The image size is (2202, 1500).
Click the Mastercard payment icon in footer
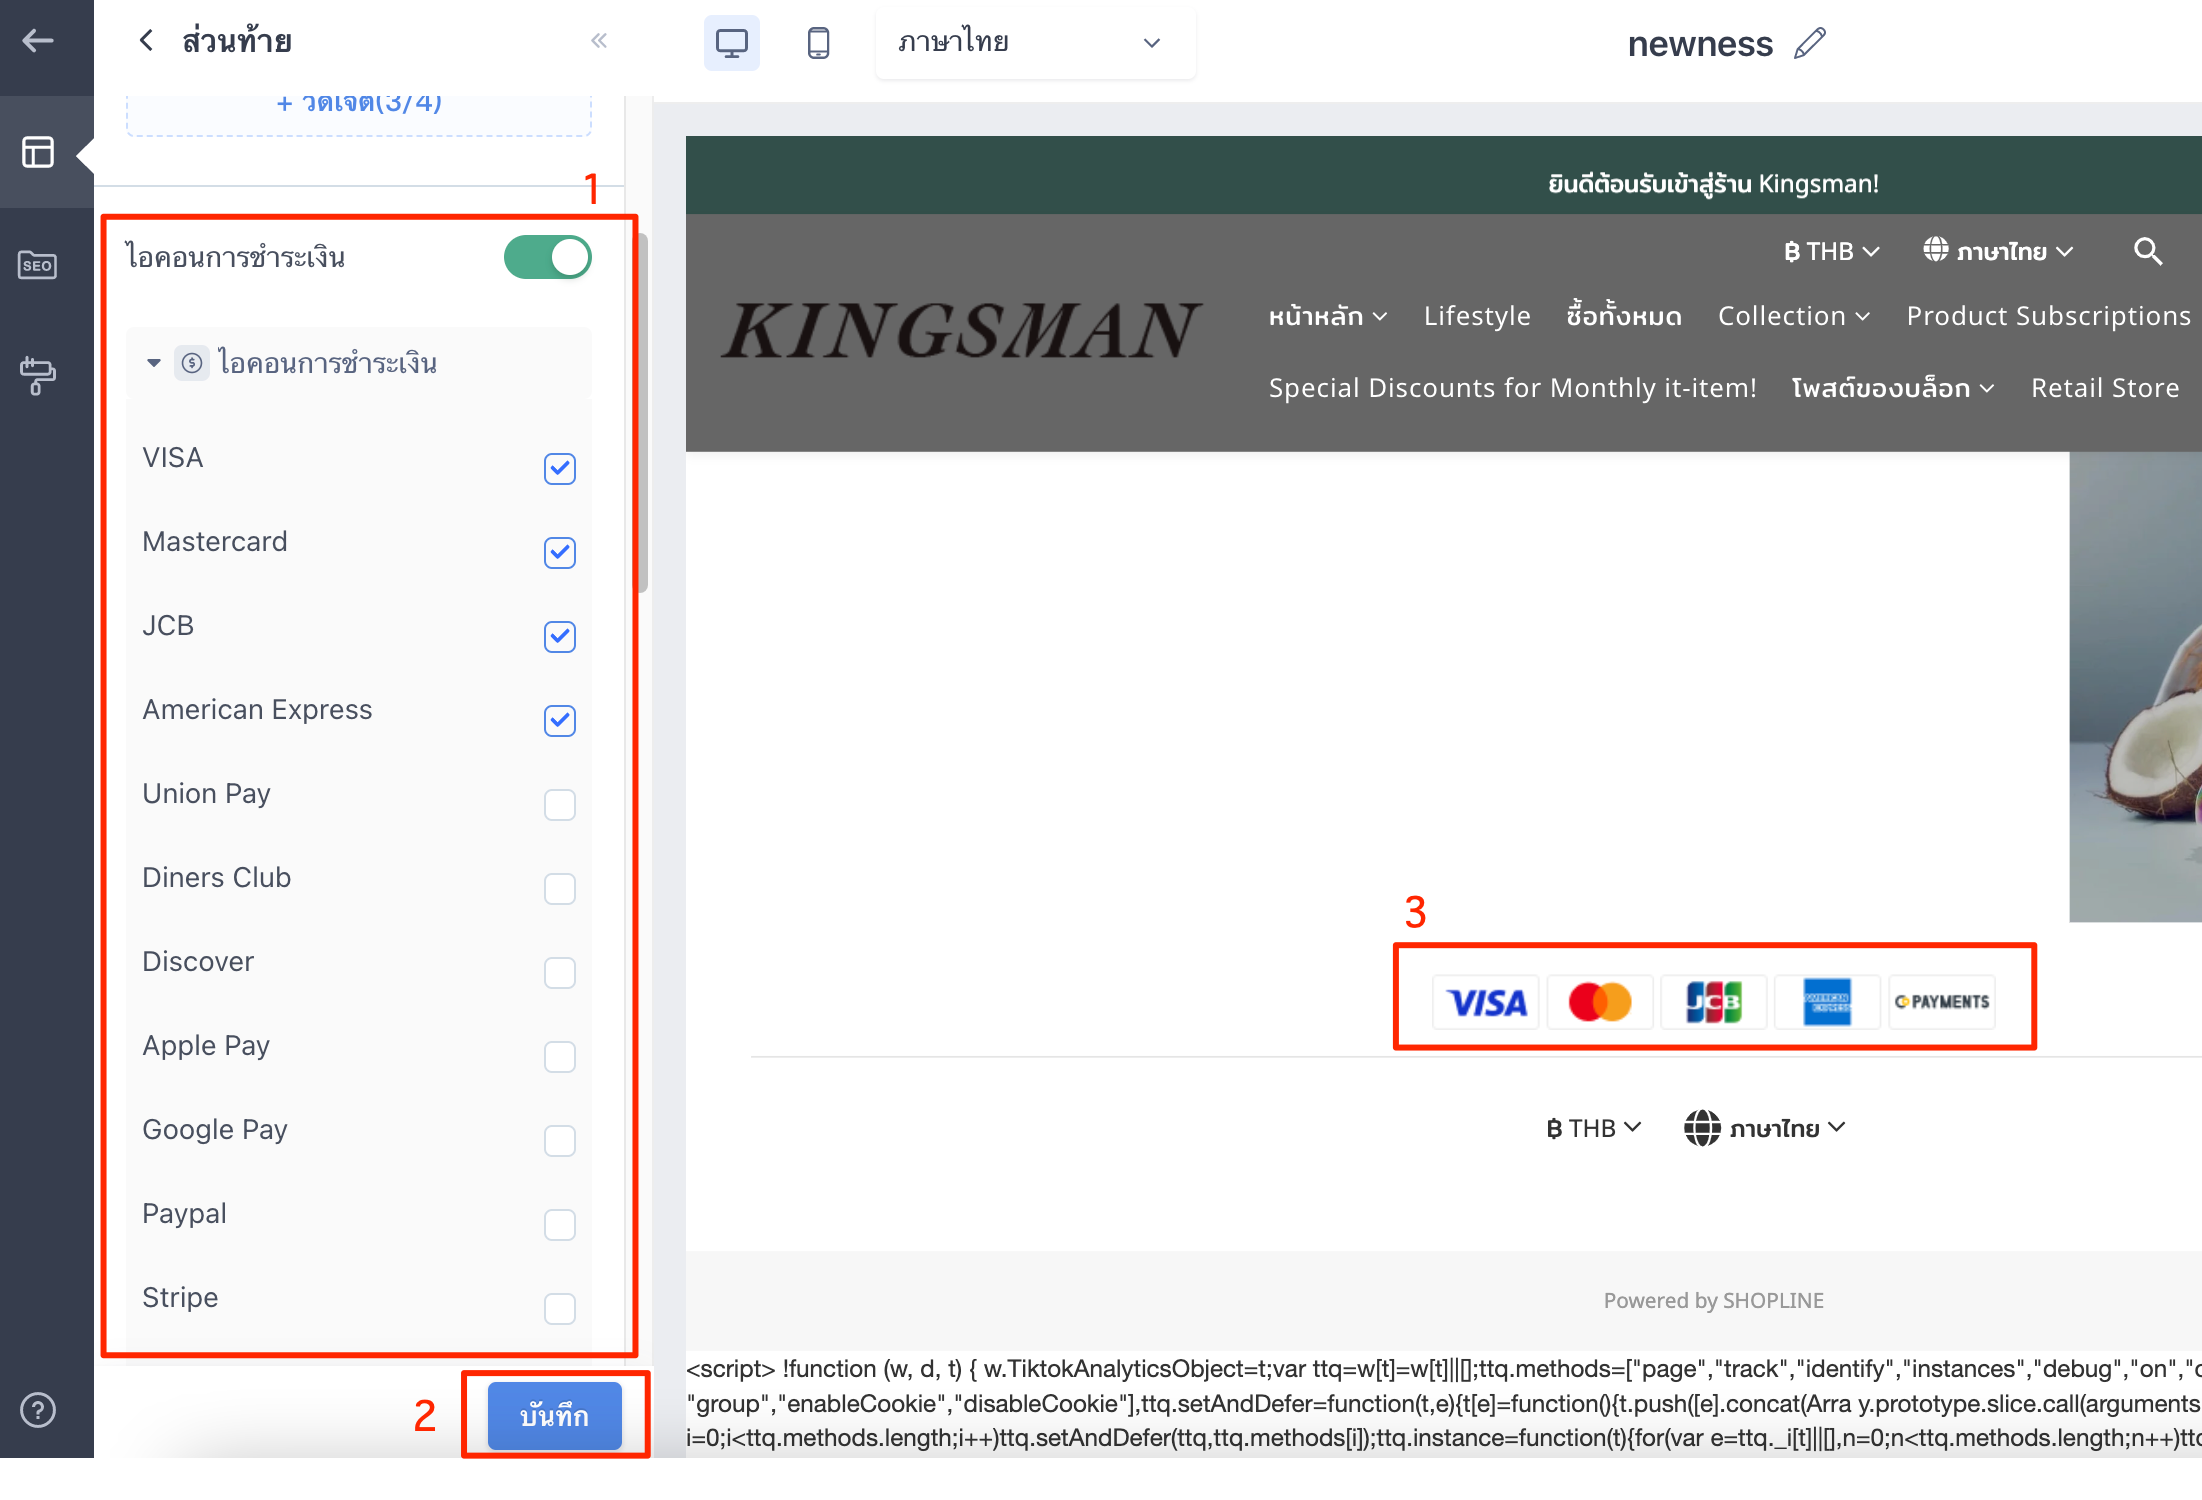click(x=1600, y=1001)
